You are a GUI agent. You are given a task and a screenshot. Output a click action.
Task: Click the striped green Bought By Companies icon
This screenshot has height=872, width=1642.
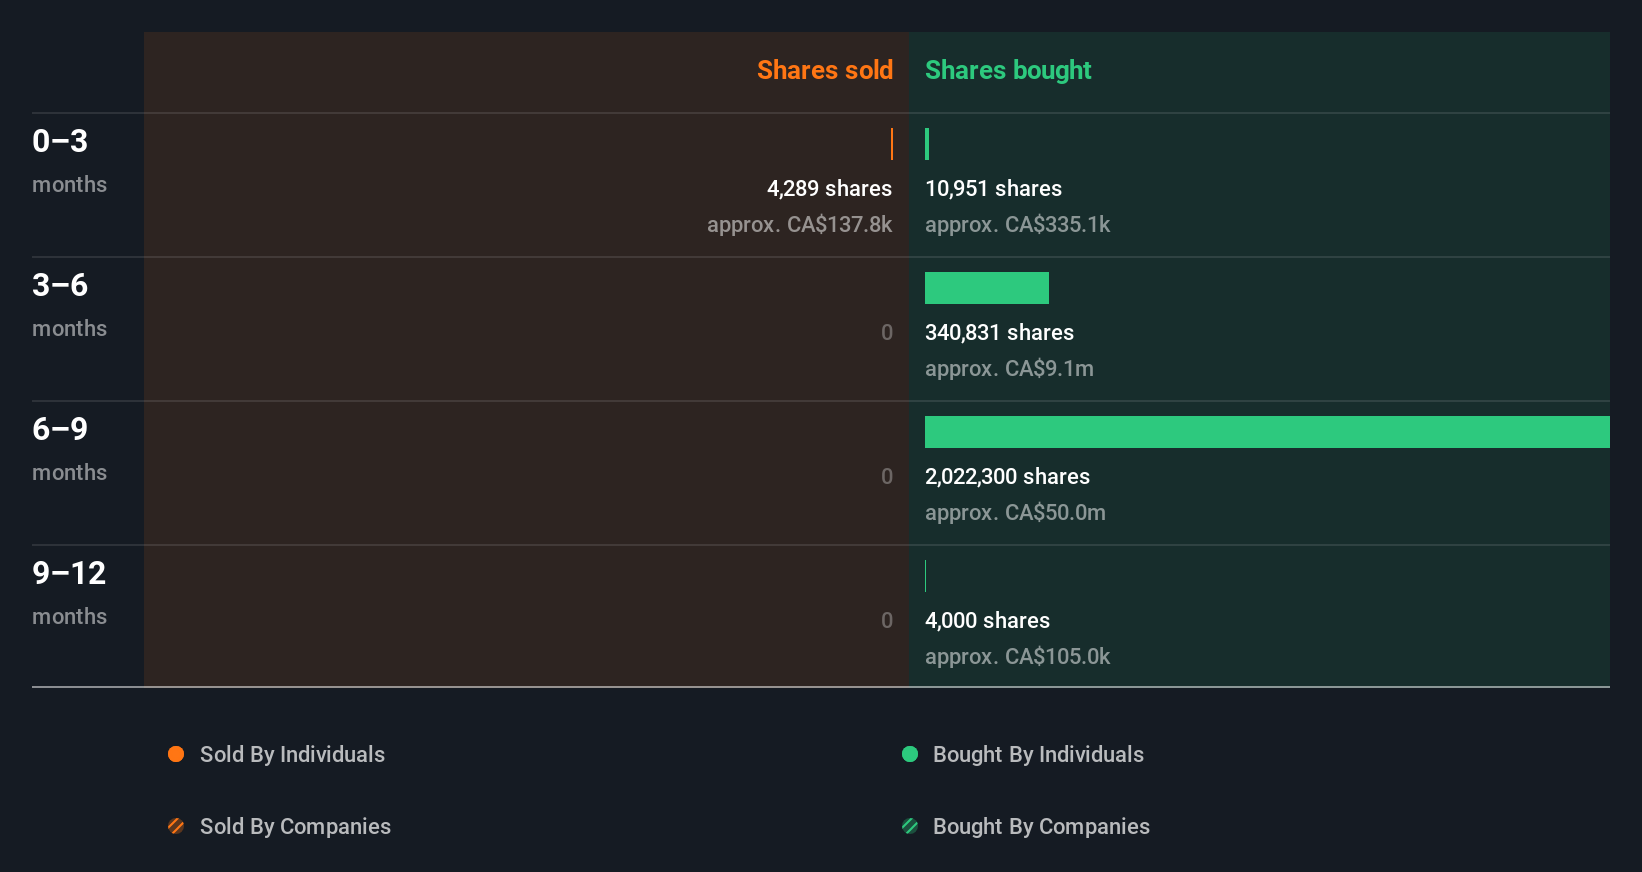910,826
